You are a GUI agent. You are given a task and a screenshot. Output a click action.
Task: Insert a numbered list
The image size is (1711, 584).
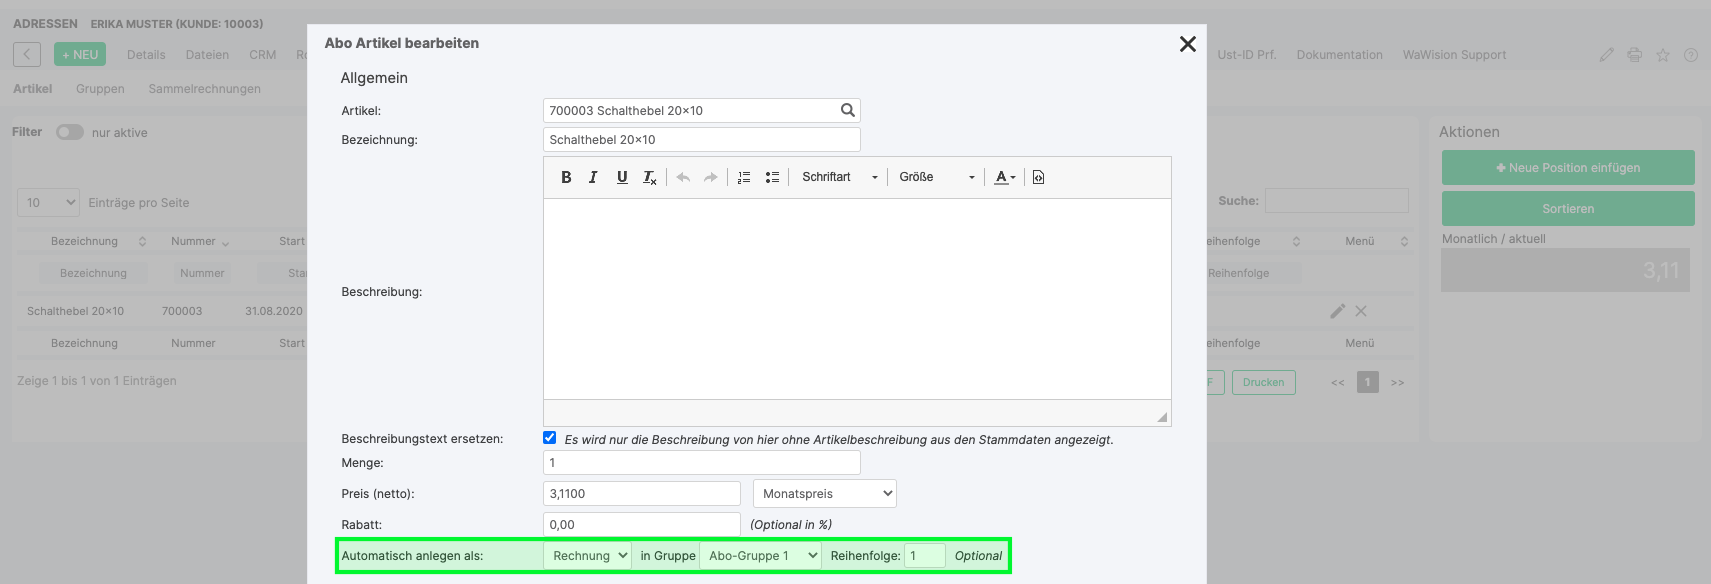coord(744,177)
